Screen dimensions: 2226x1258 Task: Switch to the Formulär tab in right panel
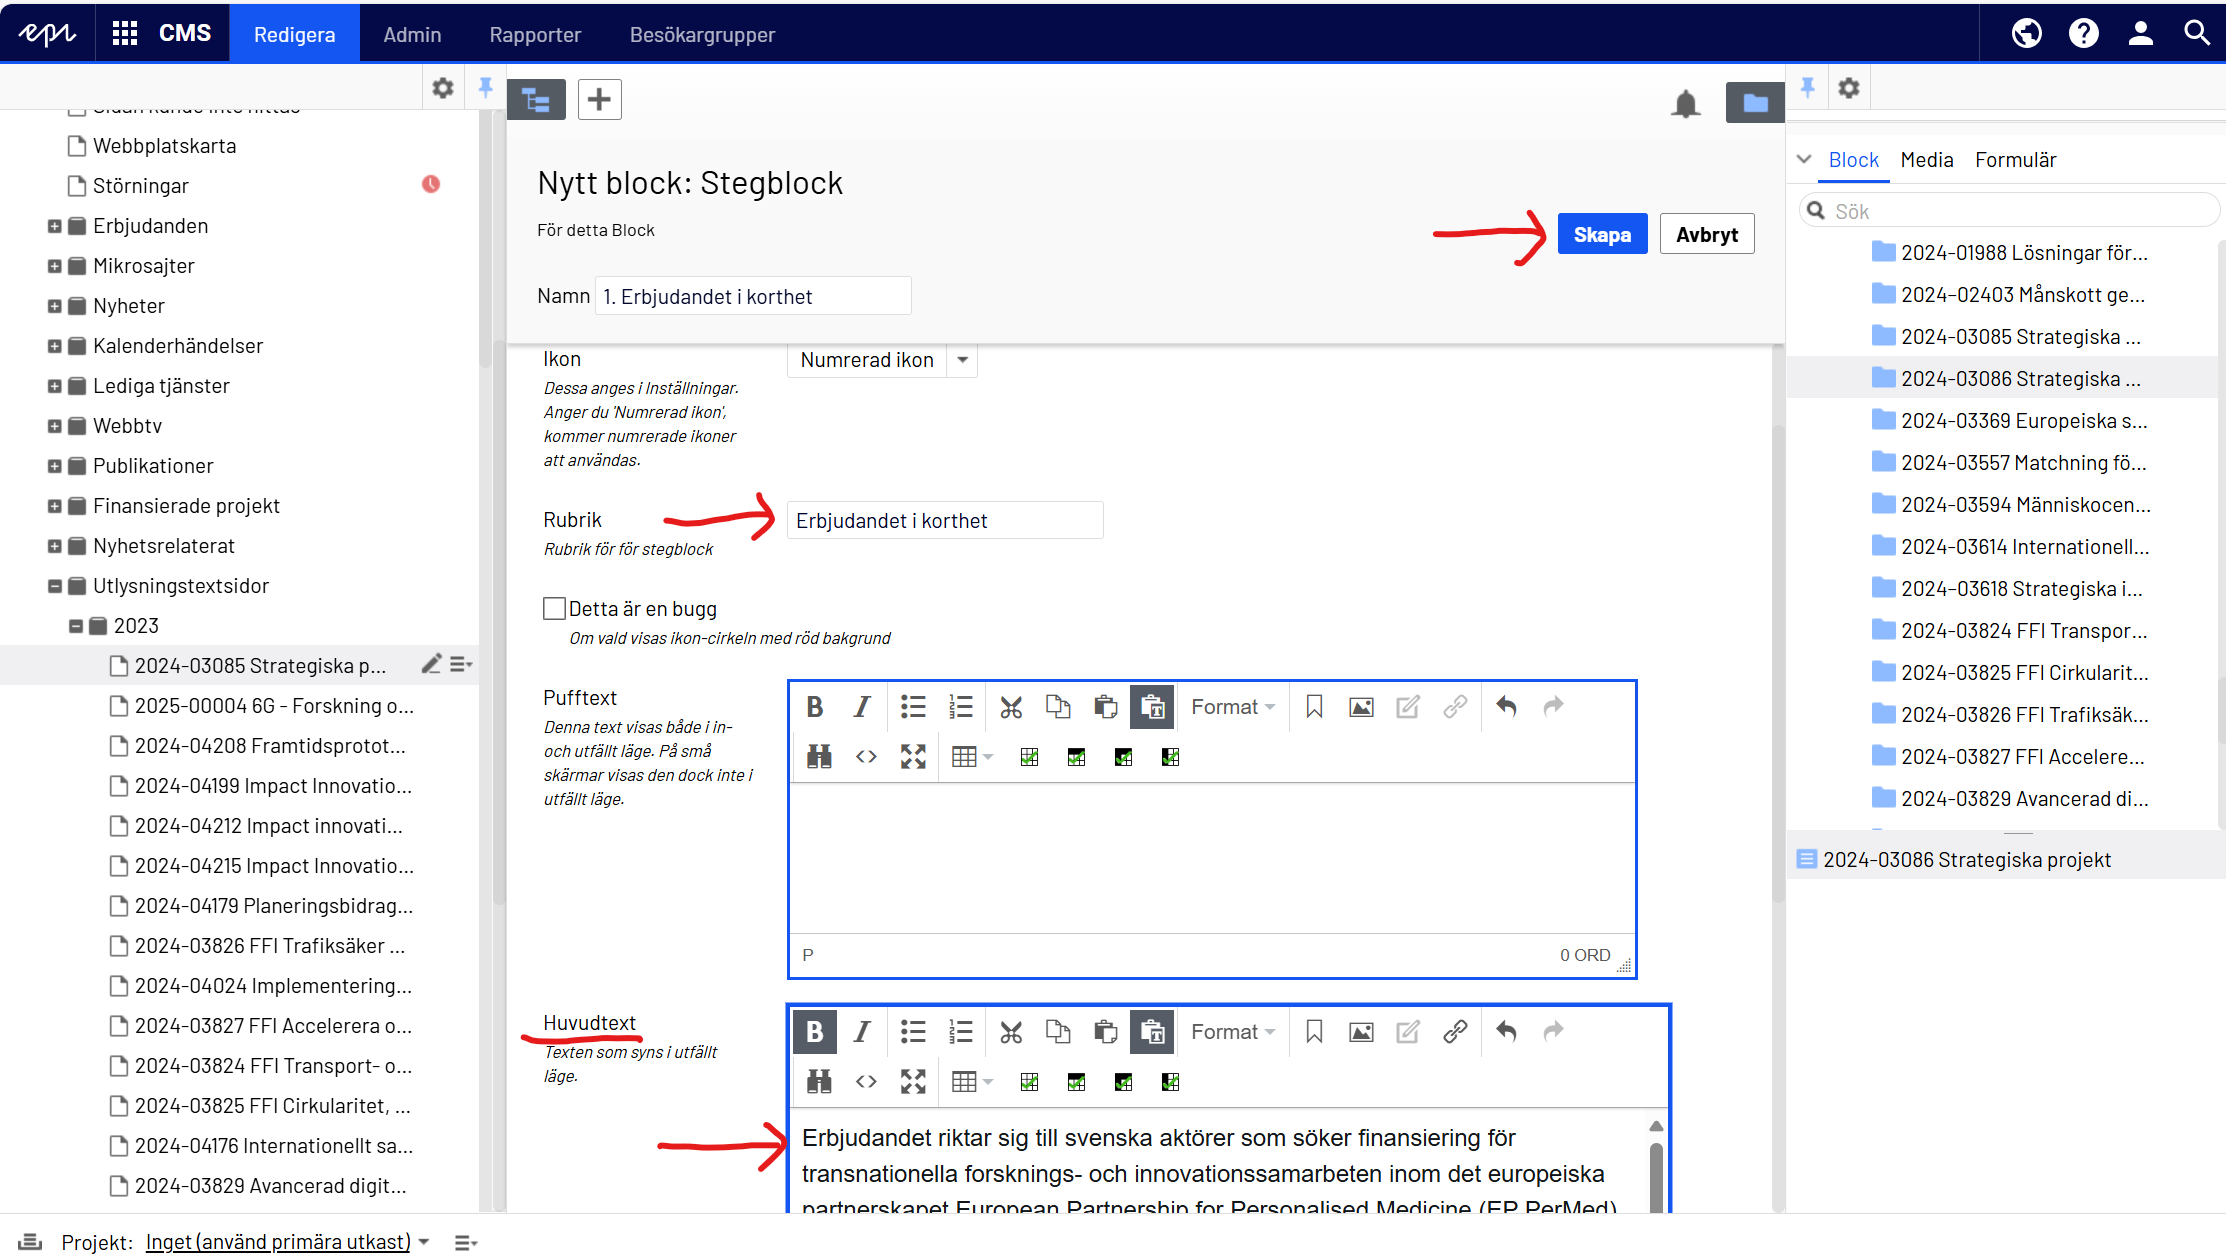(x=2017, y=160)
